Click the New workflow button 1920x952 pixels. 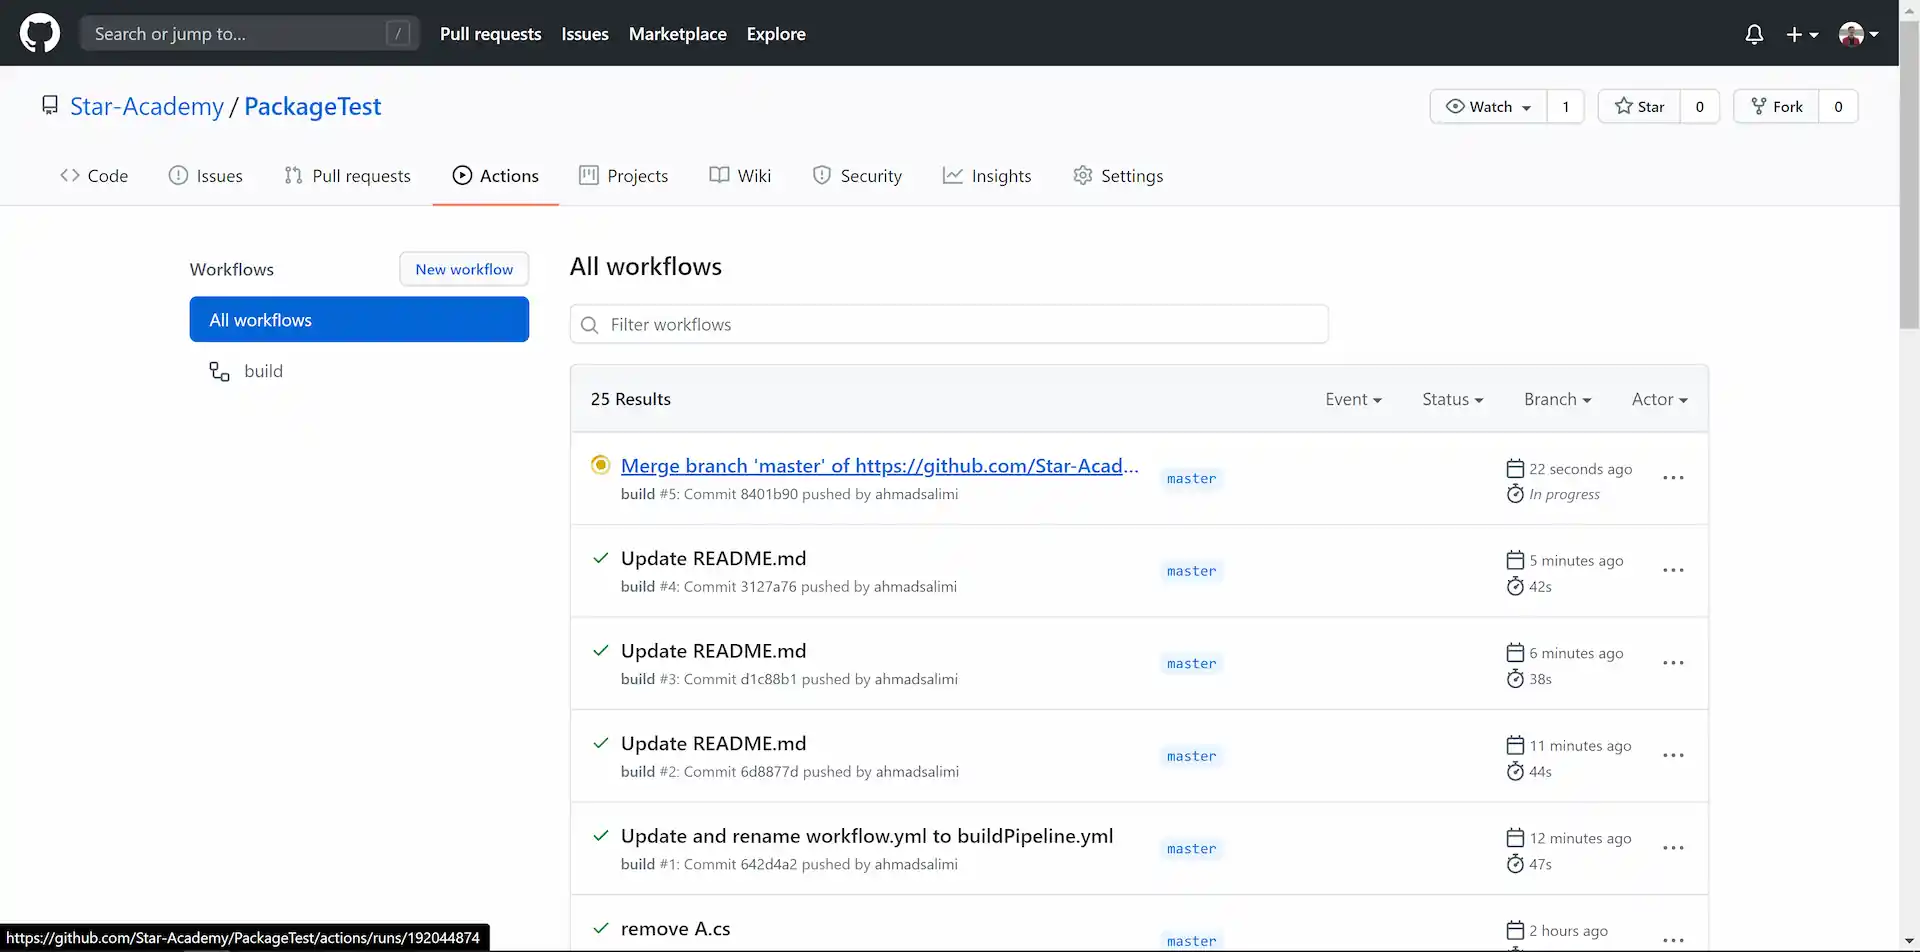464,269
